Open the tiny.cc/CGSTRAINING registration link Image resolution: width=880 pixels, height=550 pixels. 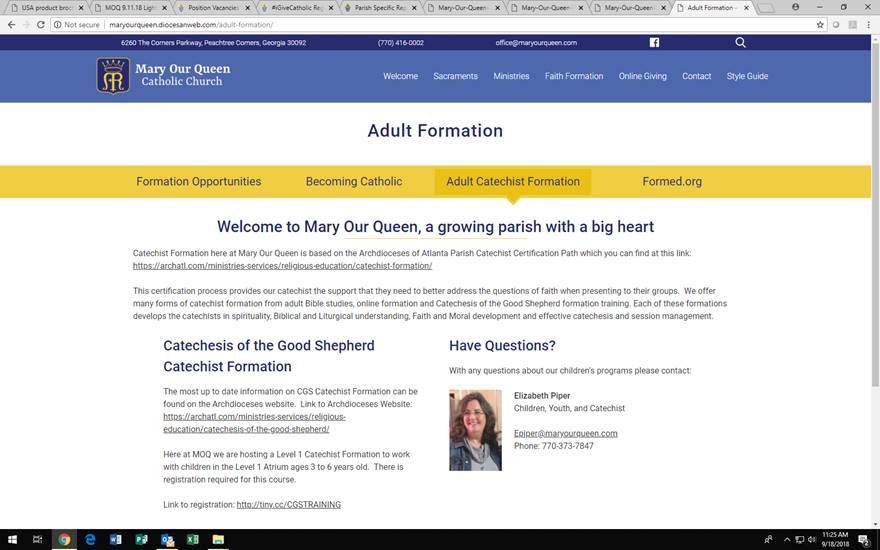tap(288, 505)
